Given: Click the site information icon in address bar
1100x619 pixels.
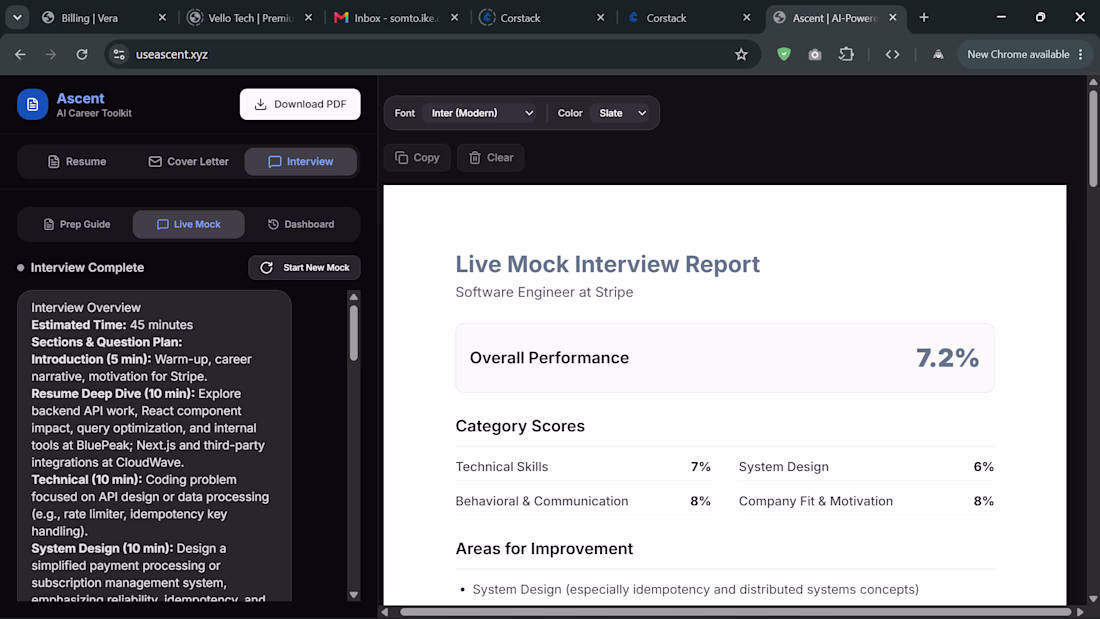Looking at the screenshot, I should pyautogui.click(x=119, y=54).
